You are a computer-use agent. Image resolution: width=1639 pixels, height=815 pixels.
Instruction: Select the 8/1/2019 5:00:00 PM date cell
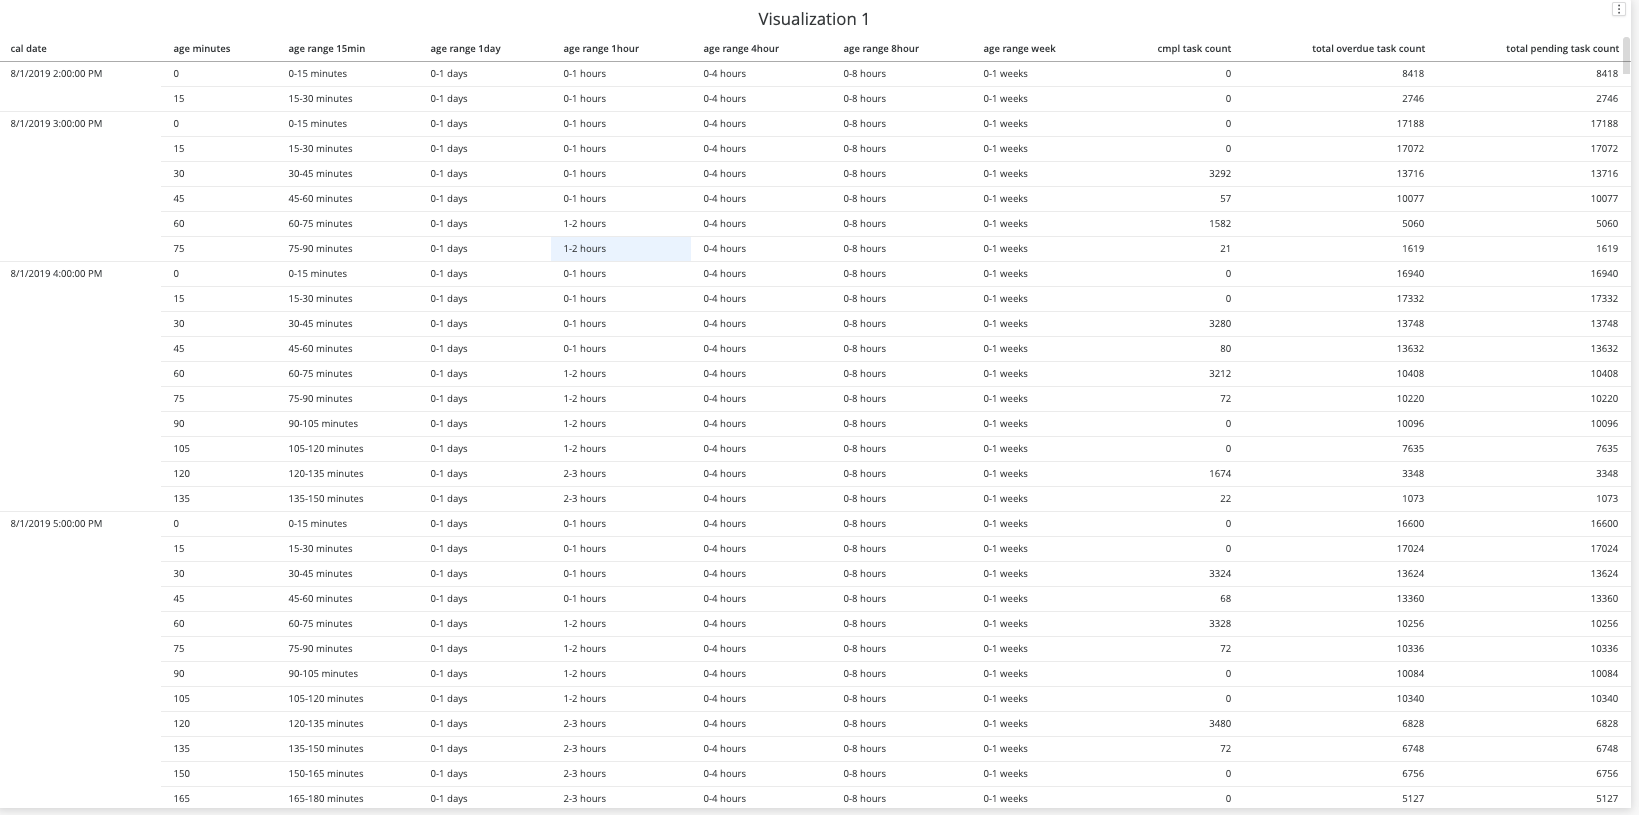click(x=56, y=524)
